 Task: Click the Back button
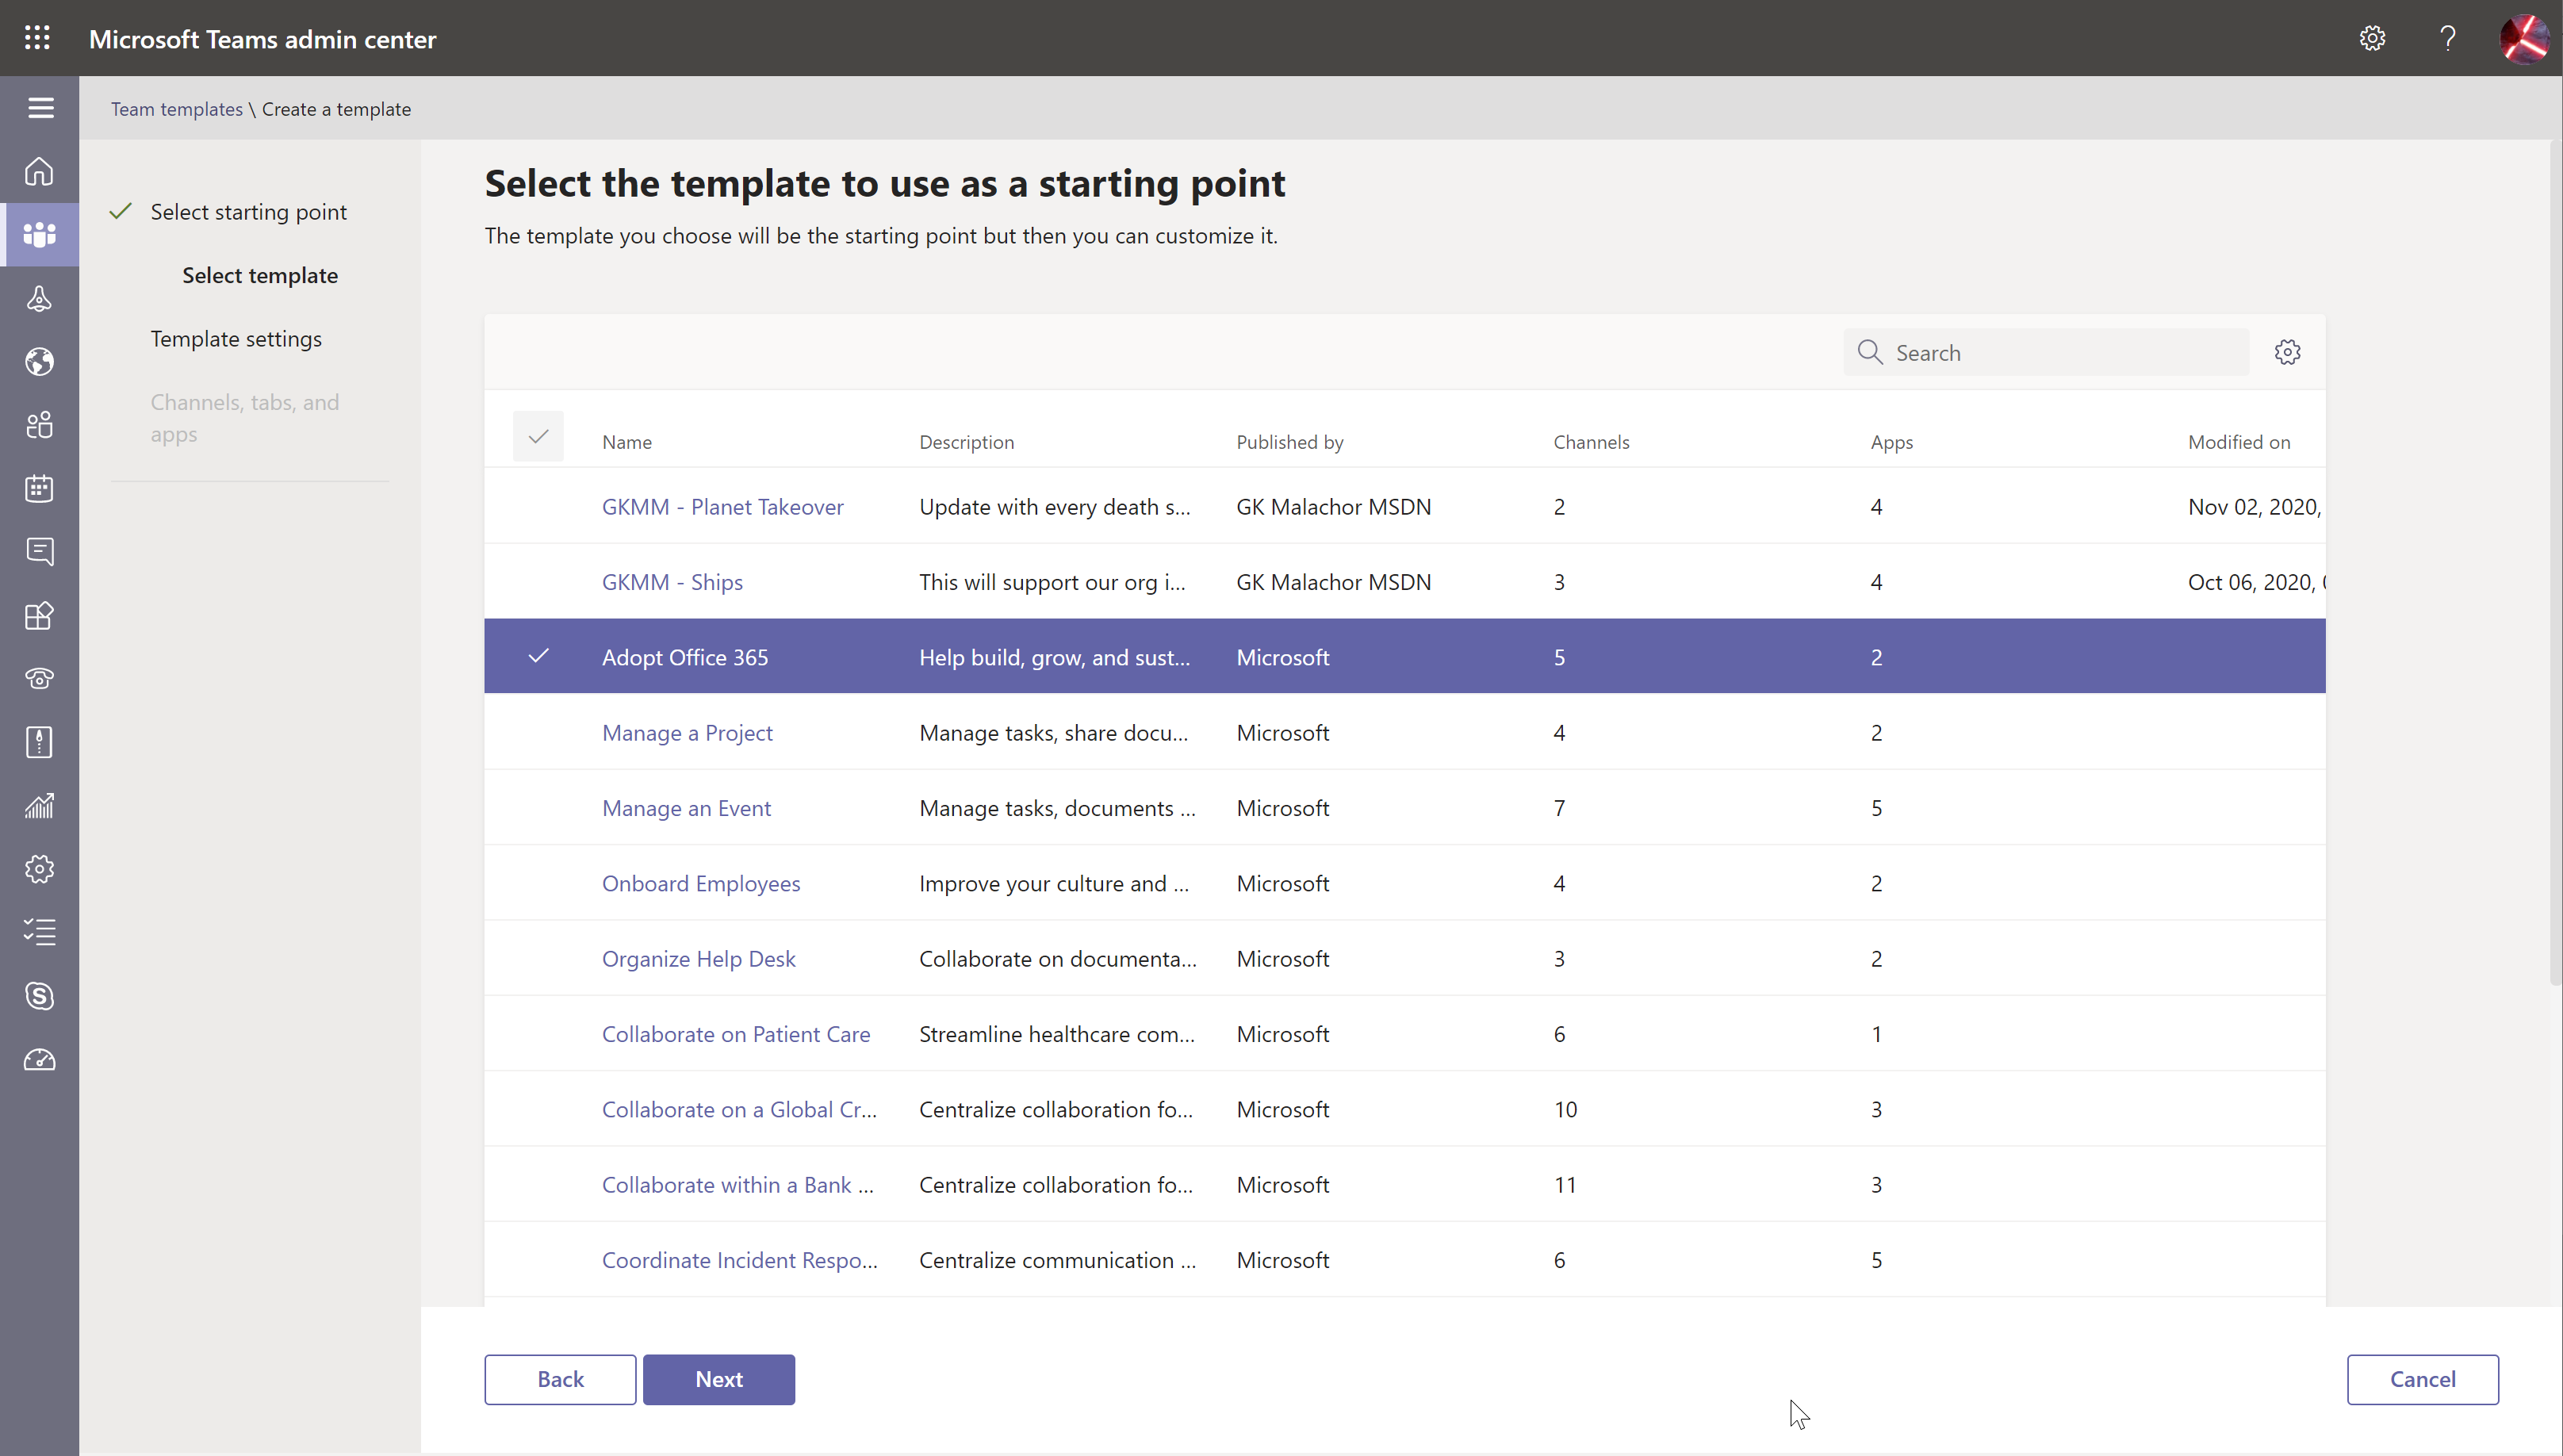coord(560,1379)
